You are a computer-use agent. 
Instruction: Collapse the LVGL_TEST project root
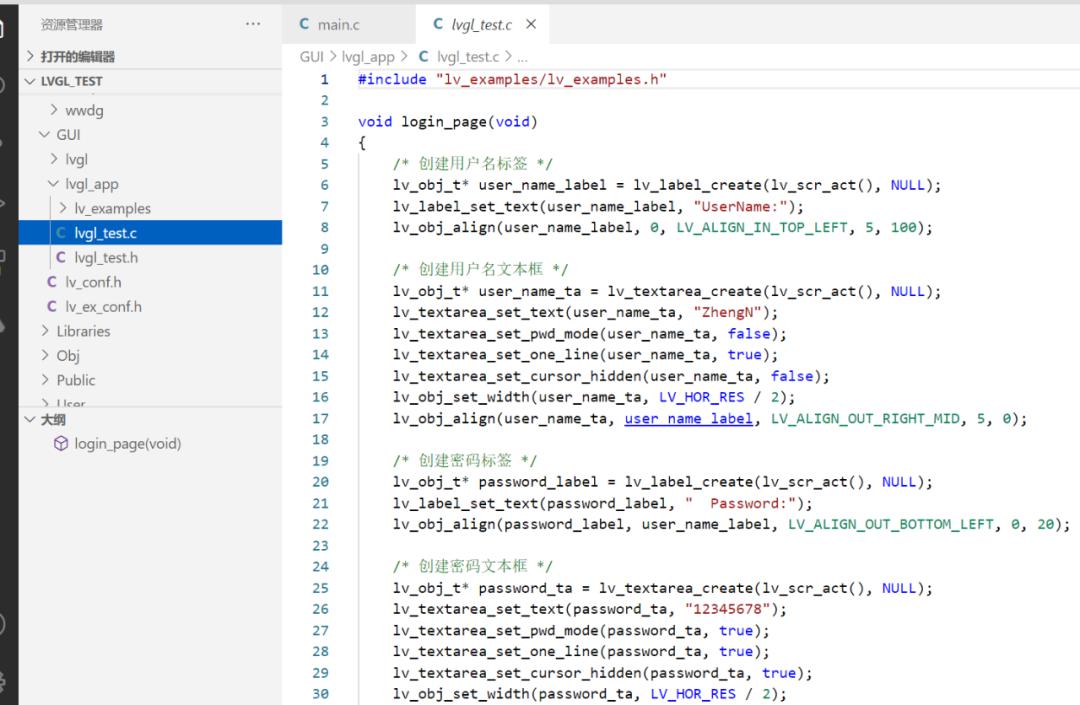30,81
